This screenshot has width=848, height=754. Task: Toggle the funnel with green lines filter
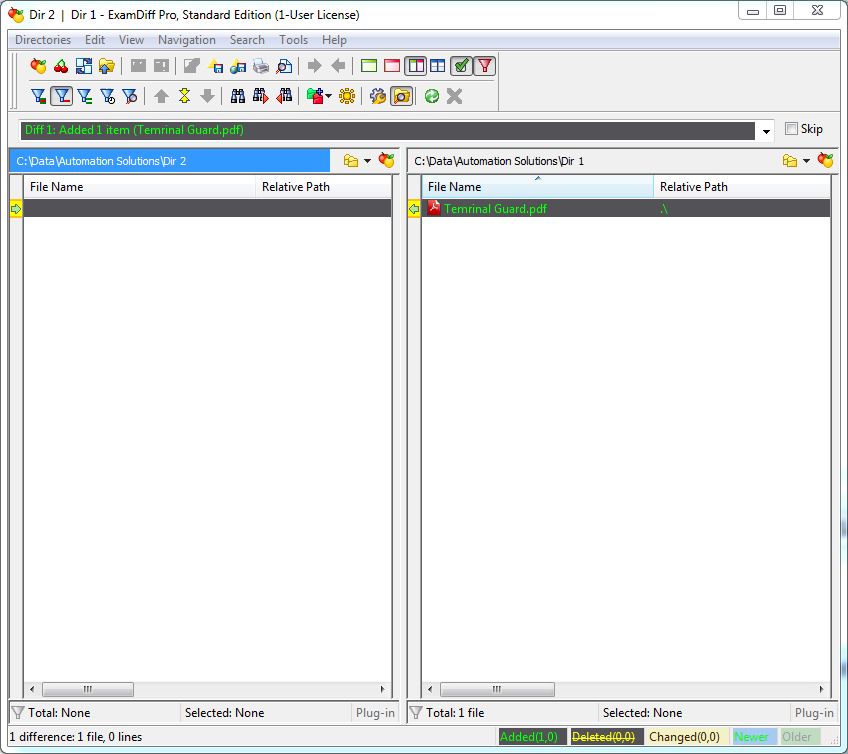tap(84, 96)
